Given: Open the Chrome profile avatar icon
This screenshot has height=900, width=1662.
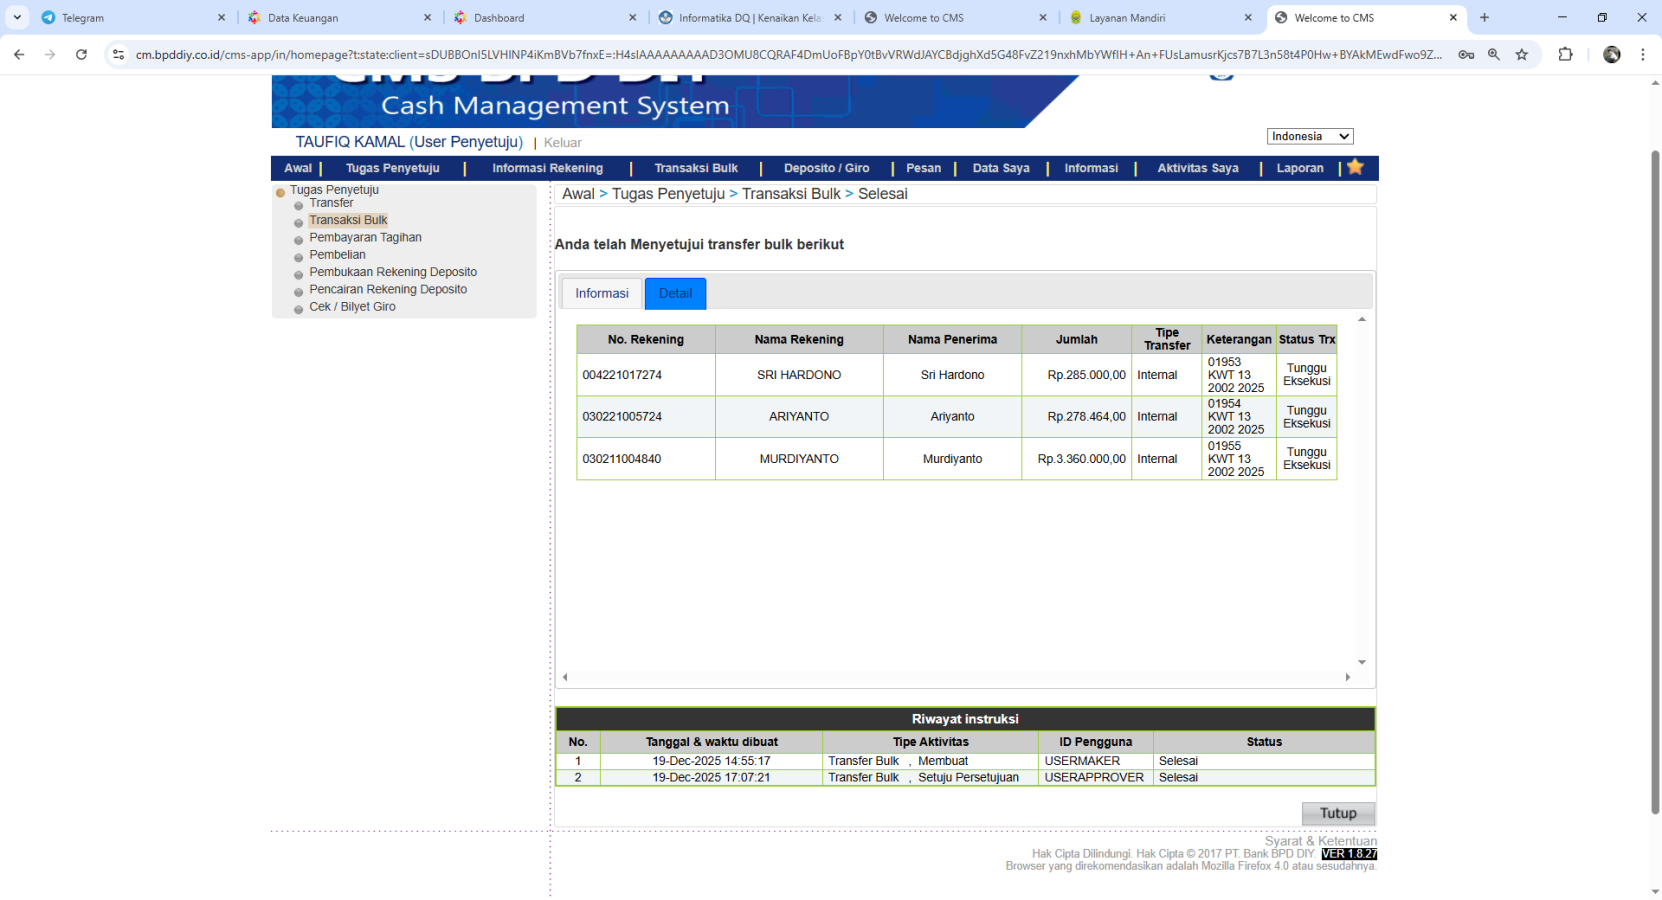Looking at the screenshot, I should coord(1611,55).
